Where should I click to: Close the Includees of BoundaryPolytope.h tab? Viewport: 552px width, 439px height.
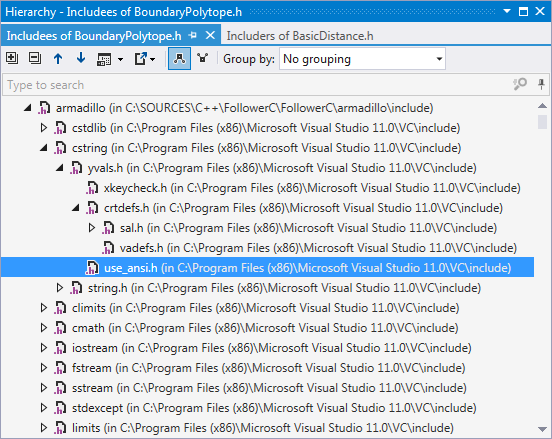coord(210,35)
